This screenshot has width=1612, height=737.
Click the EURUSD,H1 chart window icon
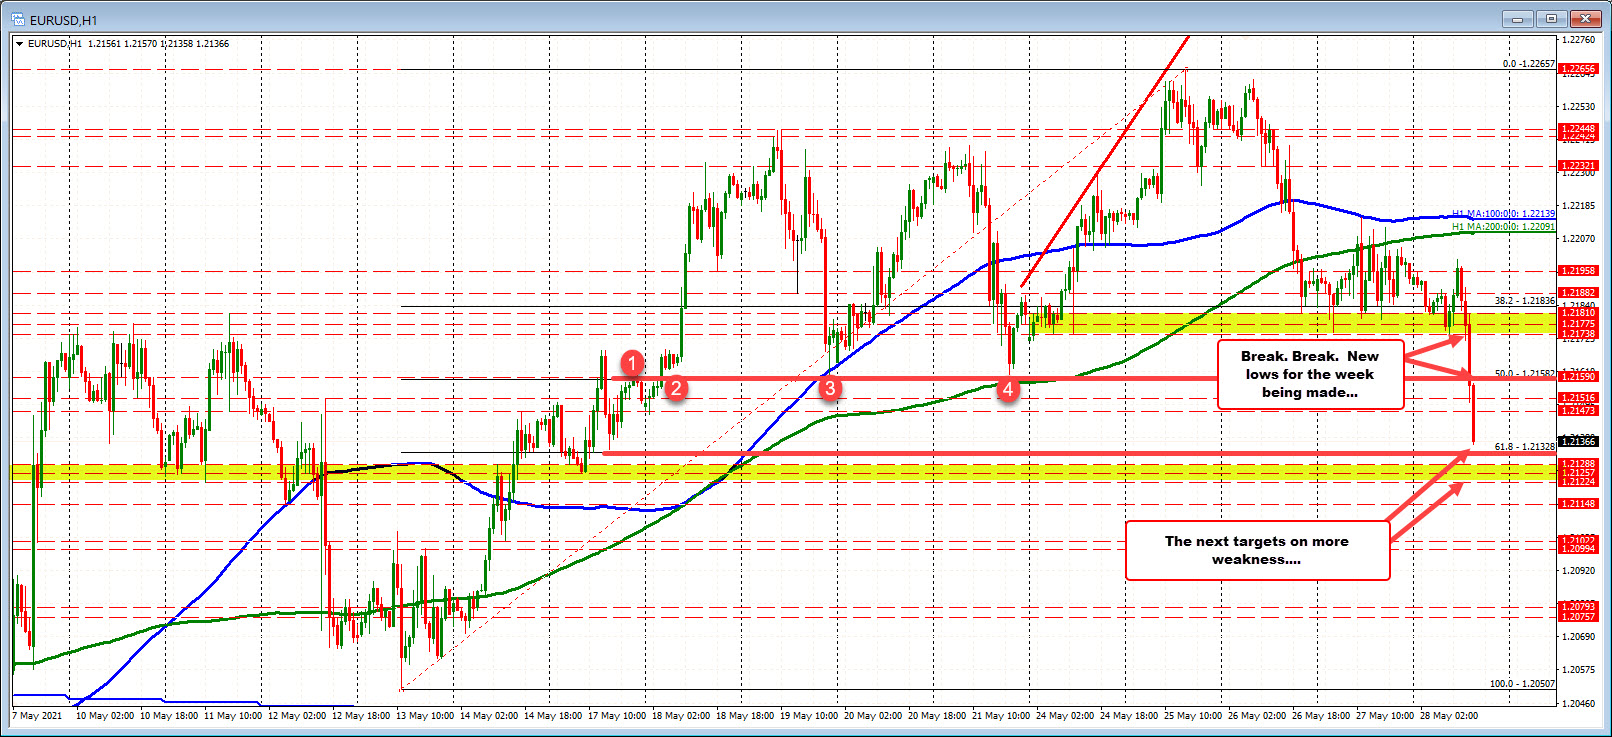pos(17,19)
